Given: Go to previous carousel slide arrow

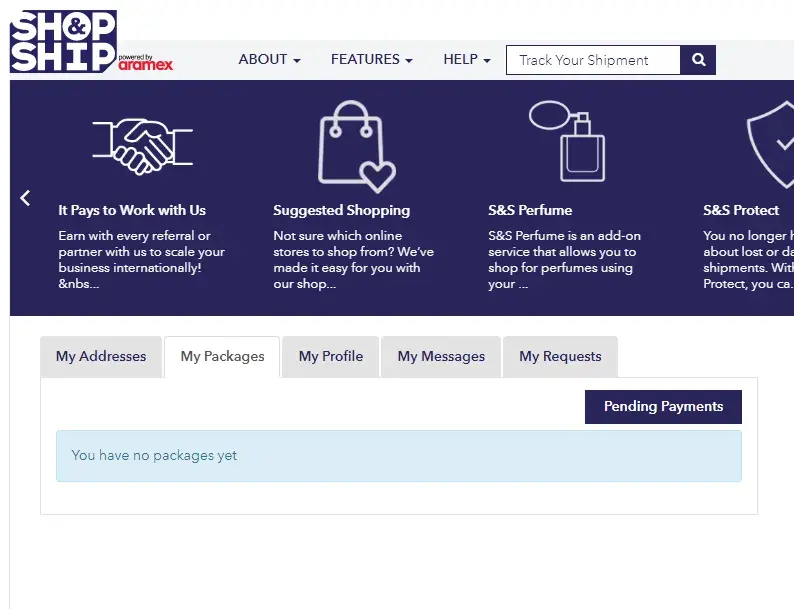Looking at the screenshot, I should (x=26, y=198).
